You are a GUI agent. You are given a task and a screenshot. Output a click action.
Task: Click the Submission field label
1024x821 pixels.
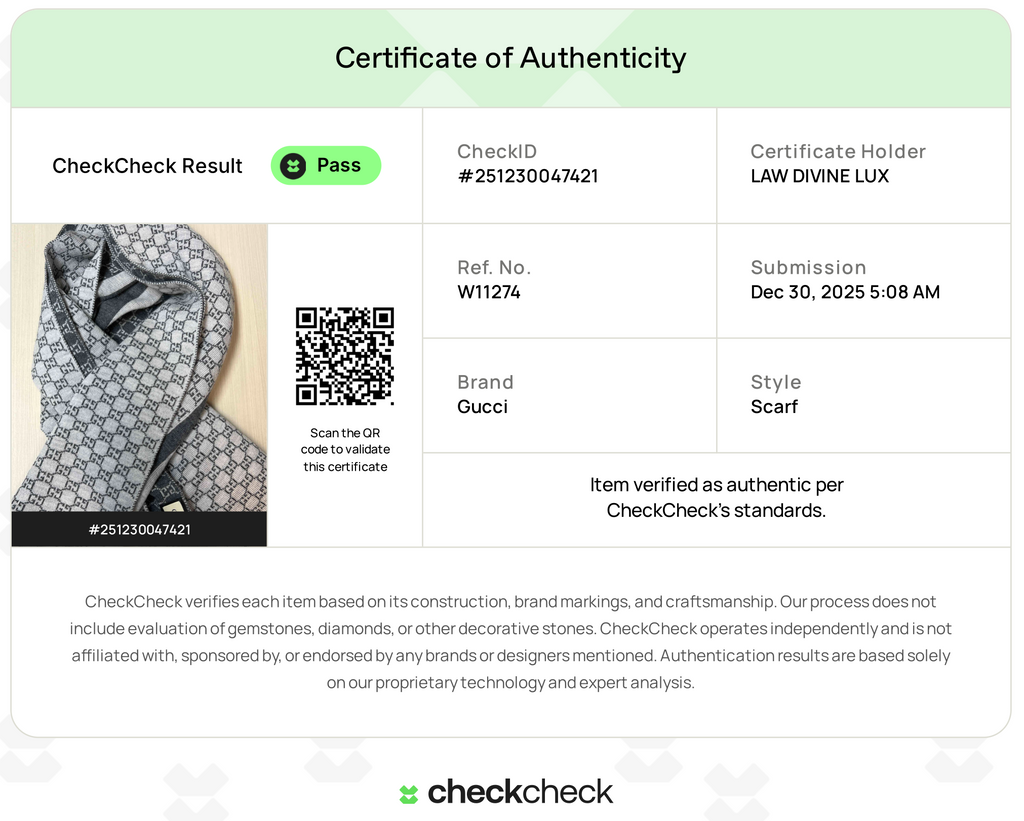click(808, 267)
